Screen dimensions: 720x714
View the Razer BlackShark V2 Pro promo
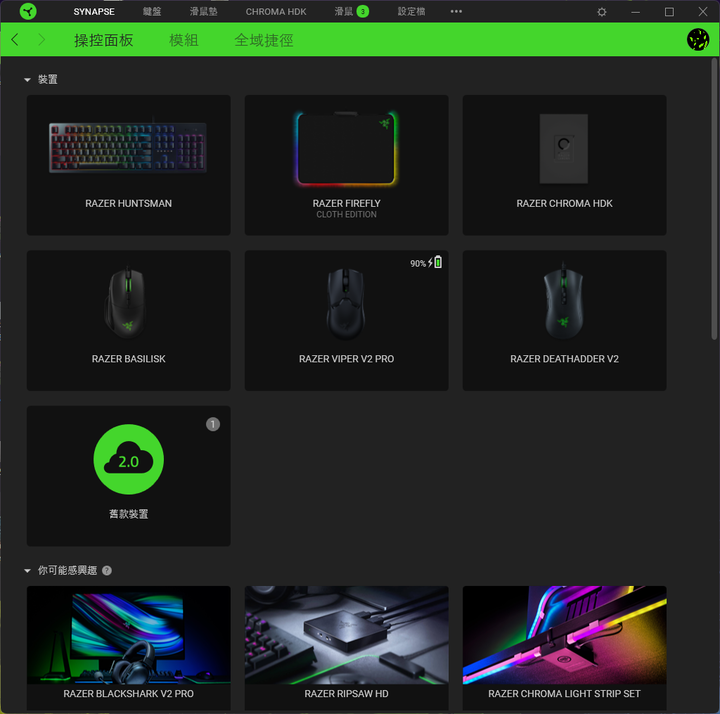click(x=129, y=635)
